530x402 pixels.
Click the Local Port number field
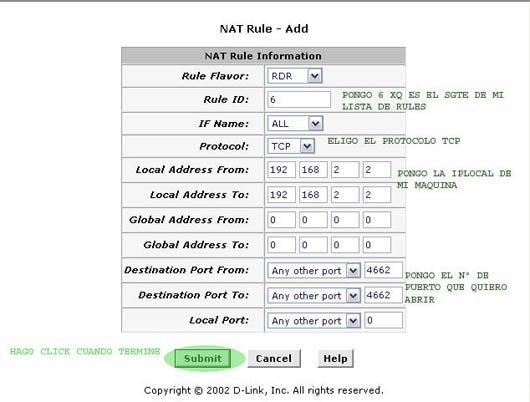click(383, 320)
